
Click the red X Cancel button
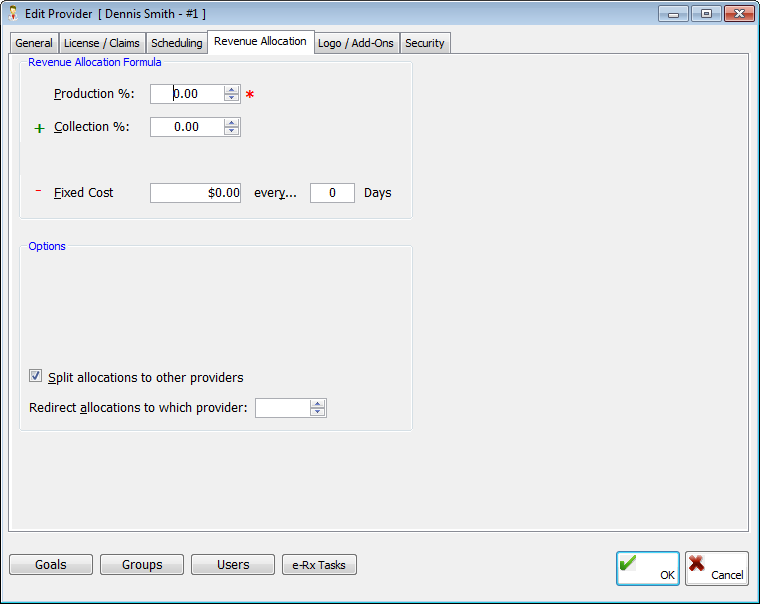(x=716, y=568)
